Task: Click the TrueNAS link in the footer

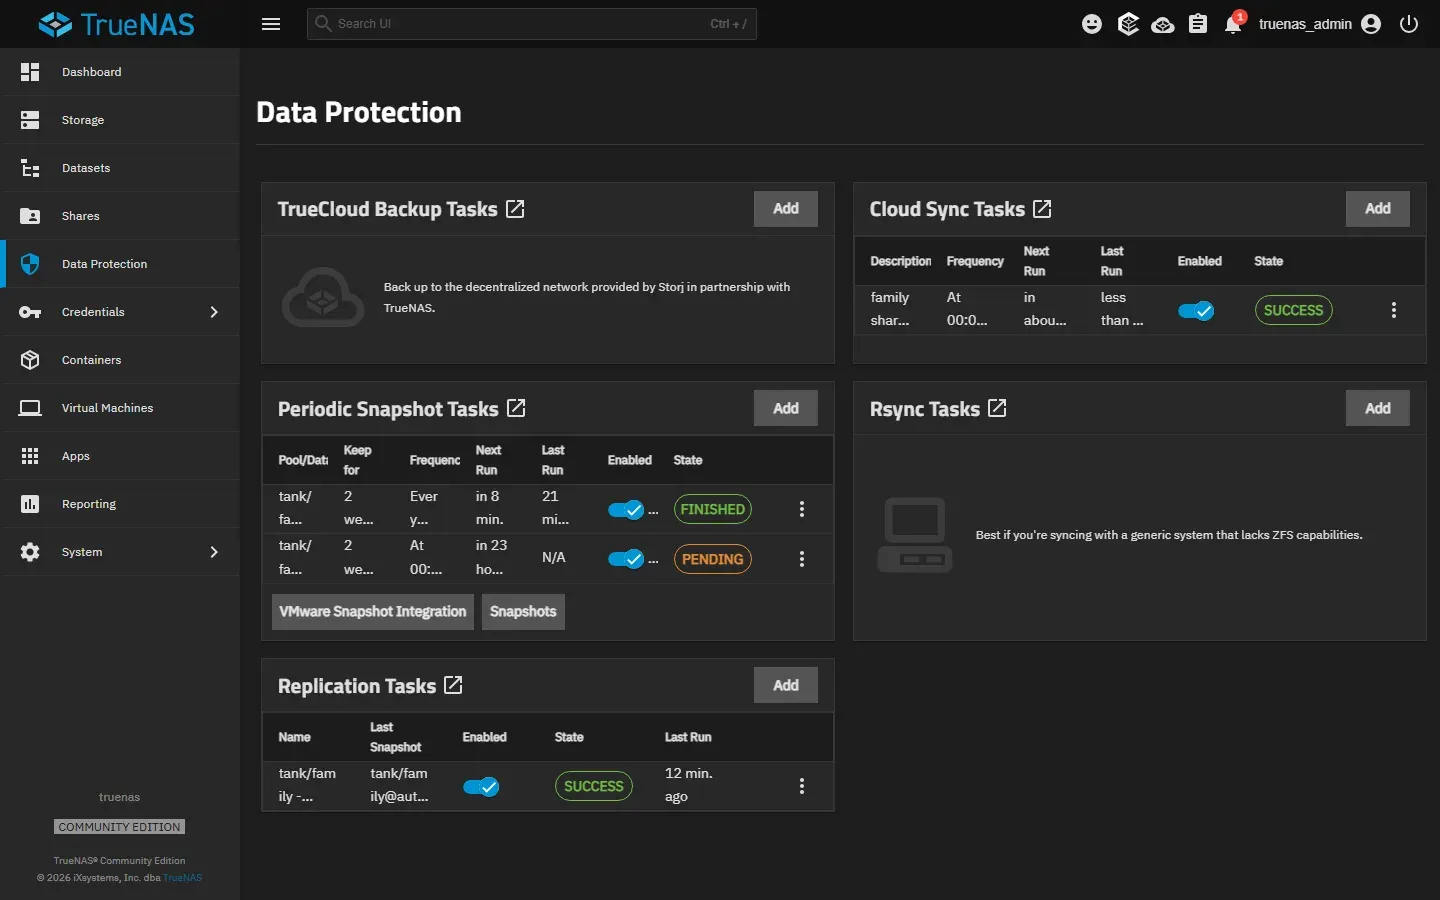Action: pyautogui.click(x=183, y=878)
